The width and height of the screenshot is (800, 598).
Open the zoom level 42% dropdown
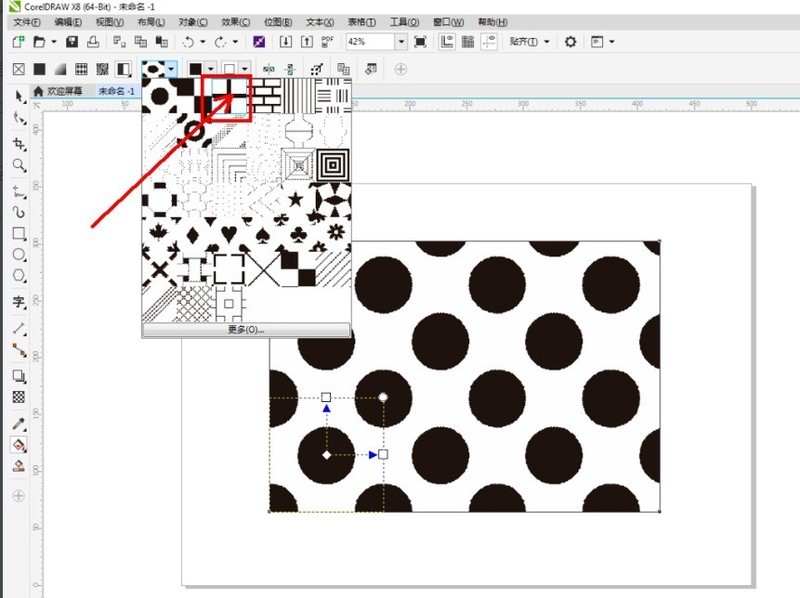[401, 42]
